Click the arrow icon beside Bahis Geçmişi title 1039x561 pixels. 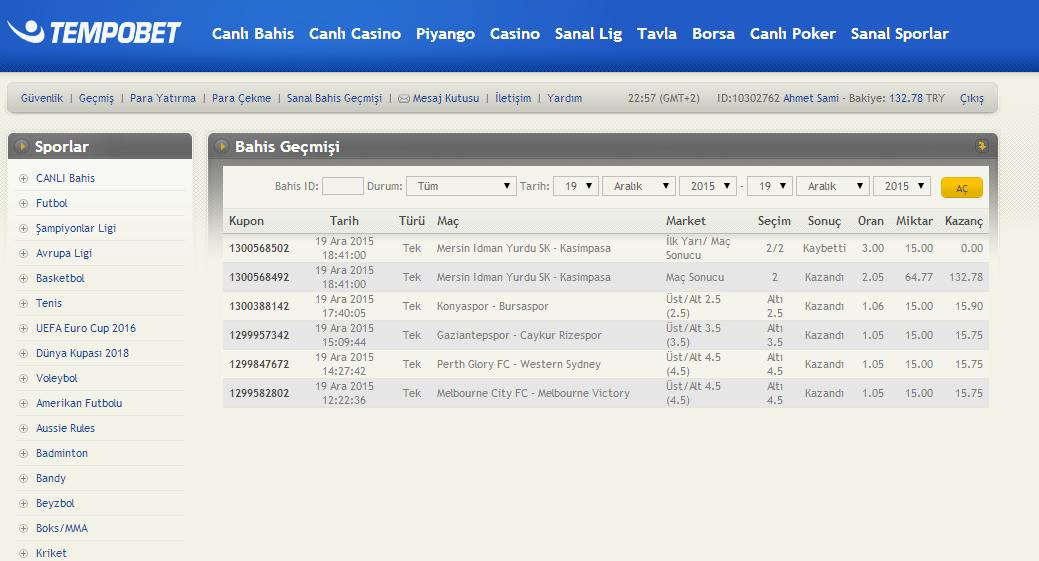pos(221,147)
